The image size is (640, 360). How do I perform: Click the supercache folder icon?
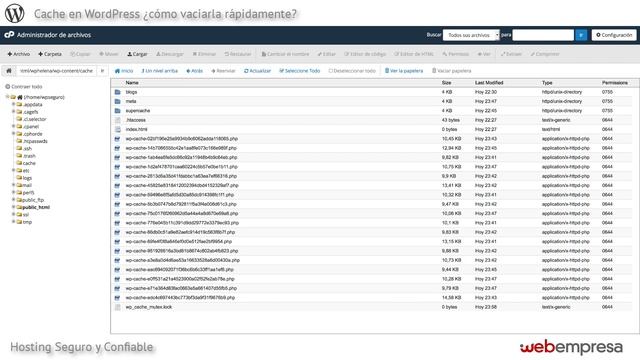[x=118, y=111]
